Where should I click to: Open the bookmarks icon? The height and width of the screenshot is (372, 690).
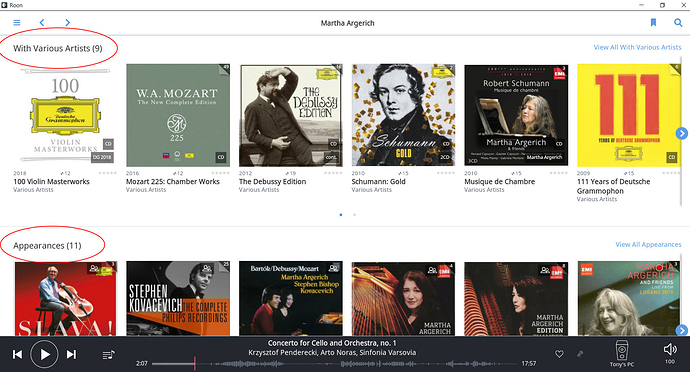[653, 22]
